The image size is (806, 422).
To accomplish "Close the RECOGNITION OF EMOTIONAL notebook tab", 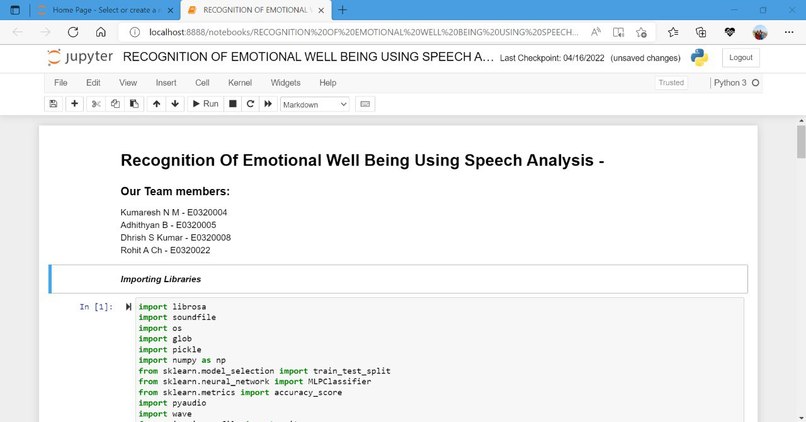I will [x=321, y=10].
